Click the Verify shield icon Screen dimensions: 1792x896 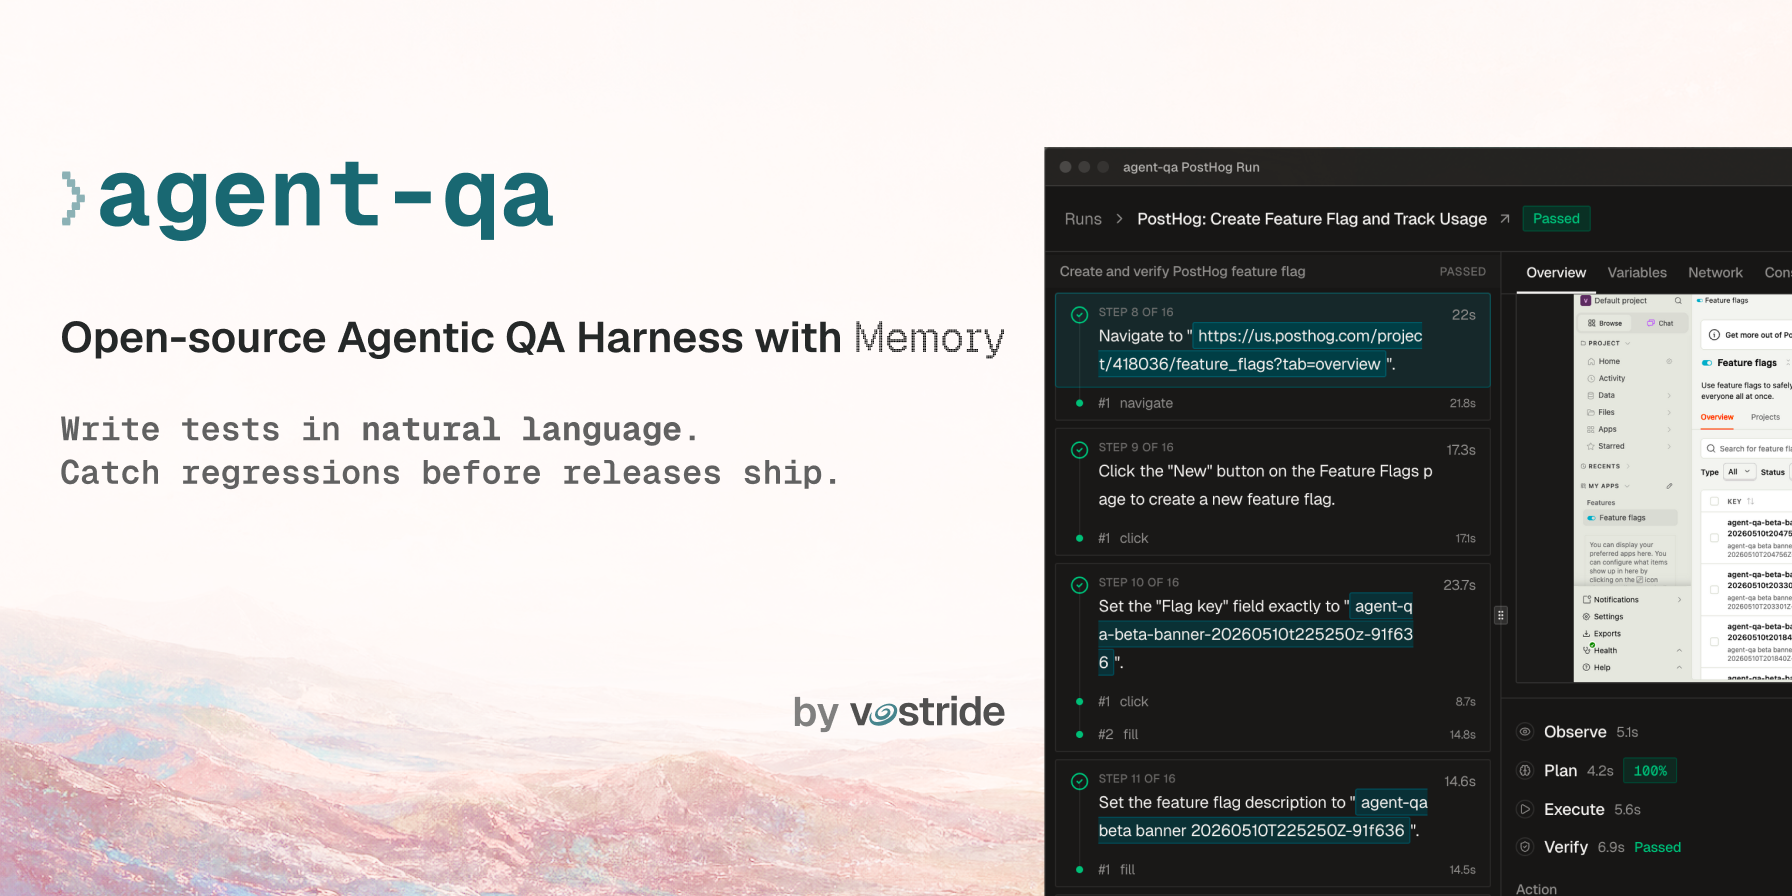(1525, 847)
